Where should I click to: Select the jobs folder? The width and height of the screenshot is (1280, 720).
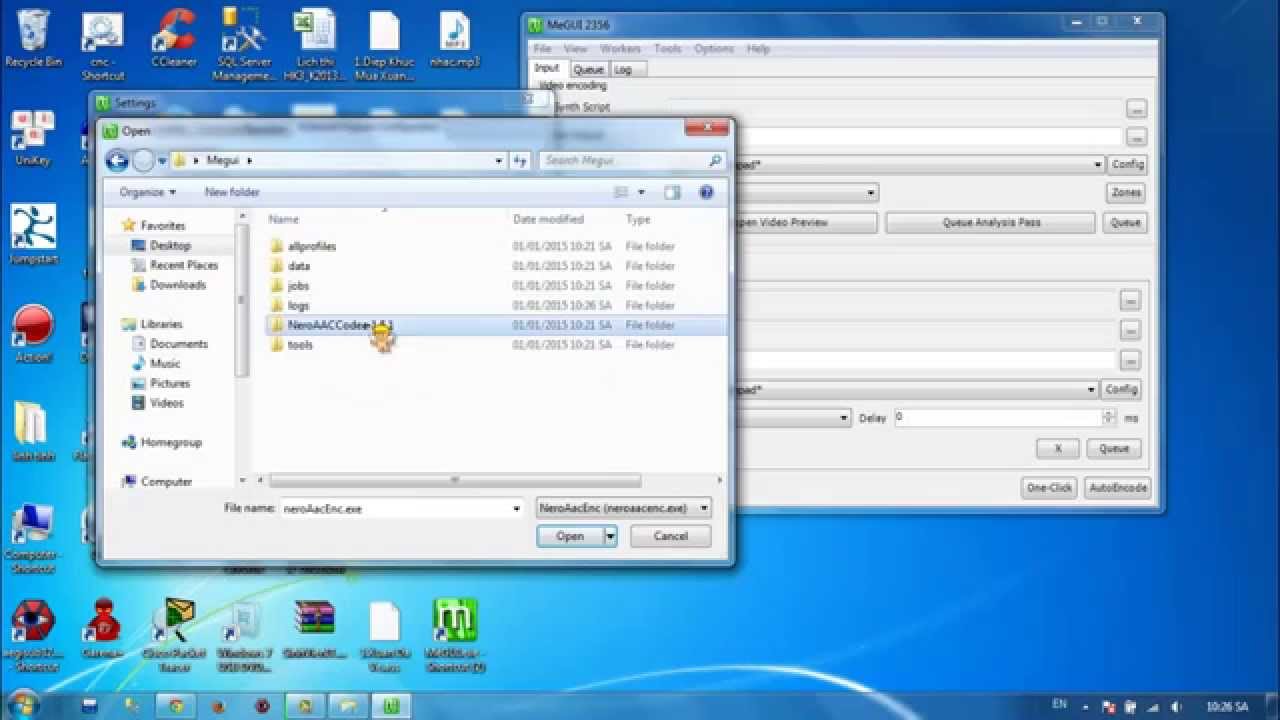[298, 286]
